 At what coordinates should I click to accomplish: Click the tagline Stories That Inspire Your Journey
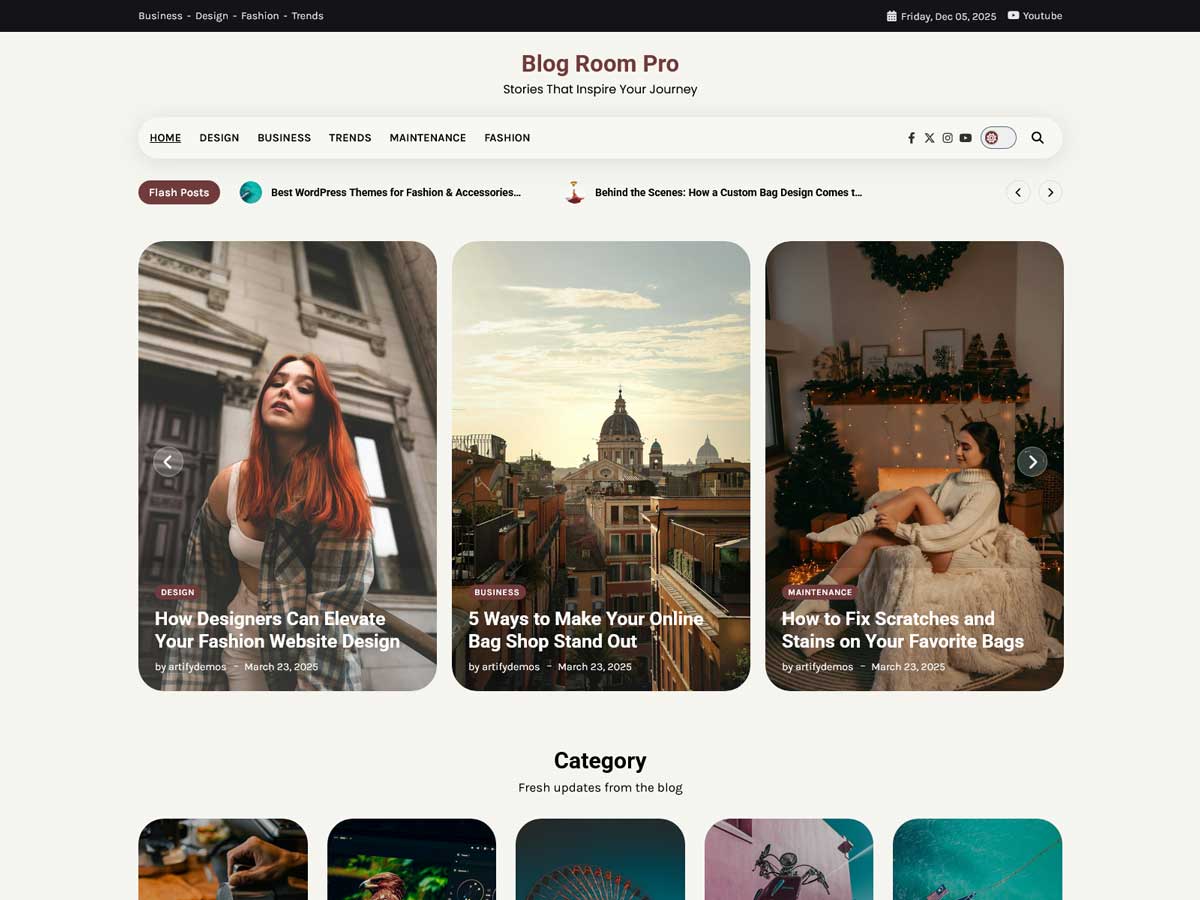pyautogui.click(x=600, y=89)
